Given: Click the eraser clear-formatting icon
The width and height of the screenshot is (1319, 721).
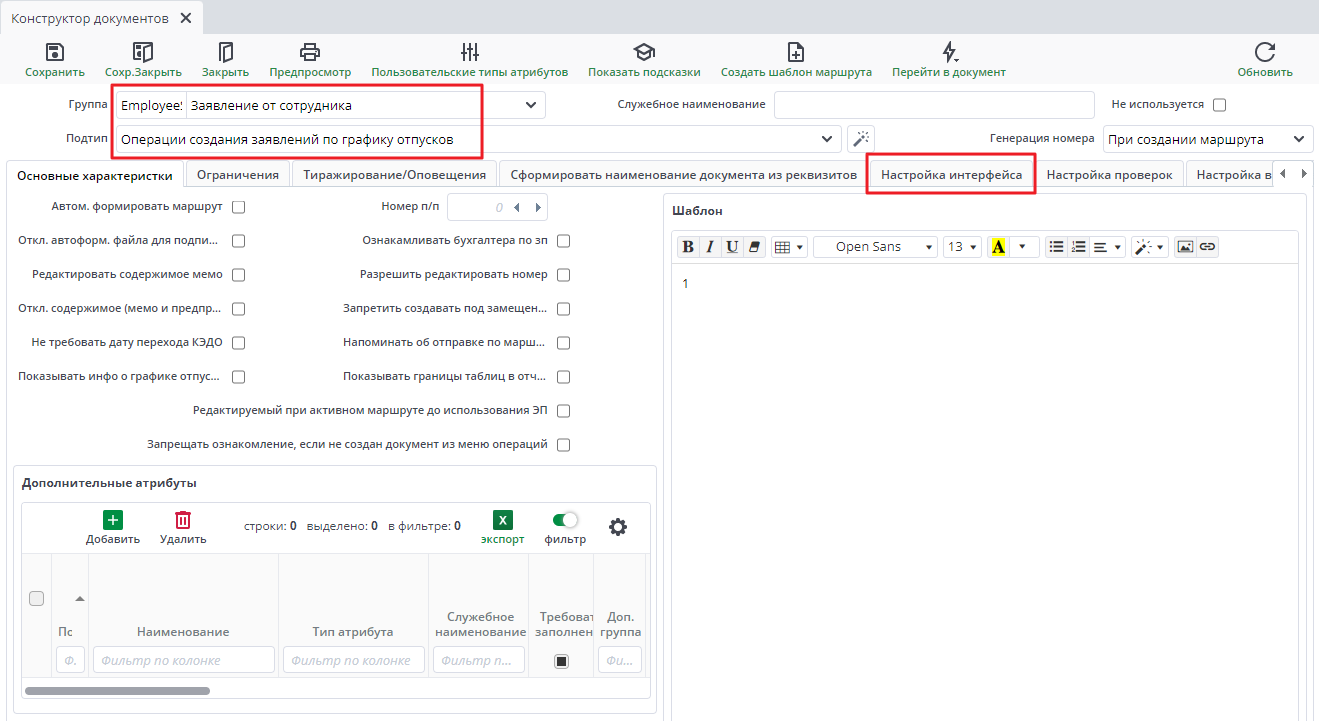Looking at the screenshot, I should click(755, 247).
